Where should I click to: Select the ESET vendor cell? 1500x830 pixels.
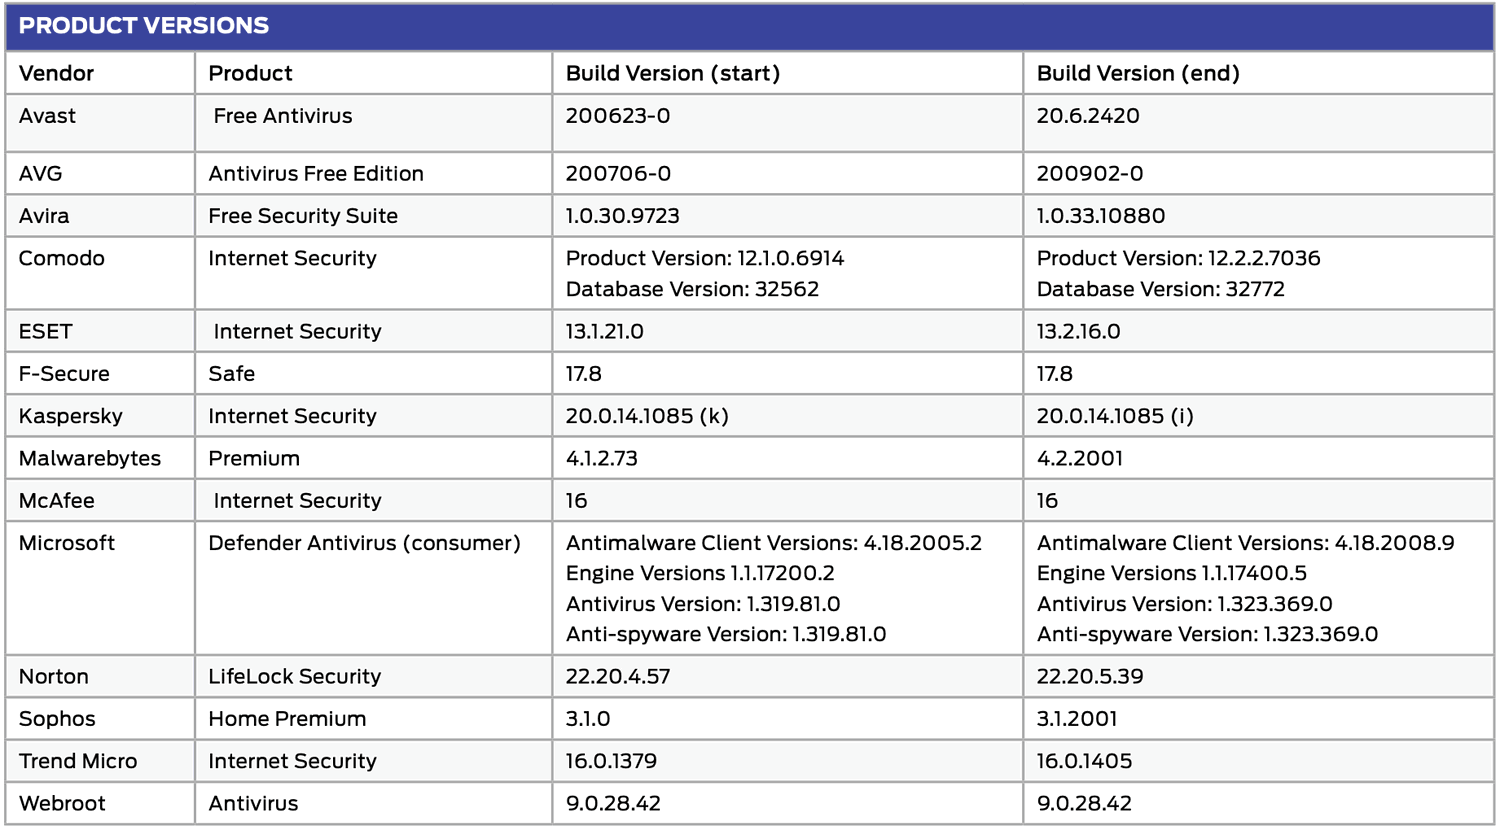[x=45, y=331]
